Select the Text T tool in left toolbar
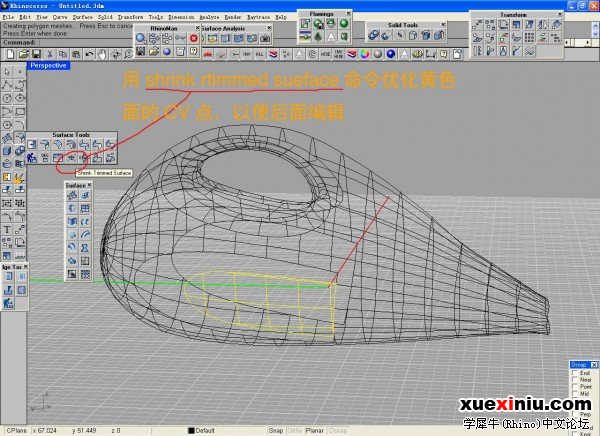600x436 pixels. point(7,229)
